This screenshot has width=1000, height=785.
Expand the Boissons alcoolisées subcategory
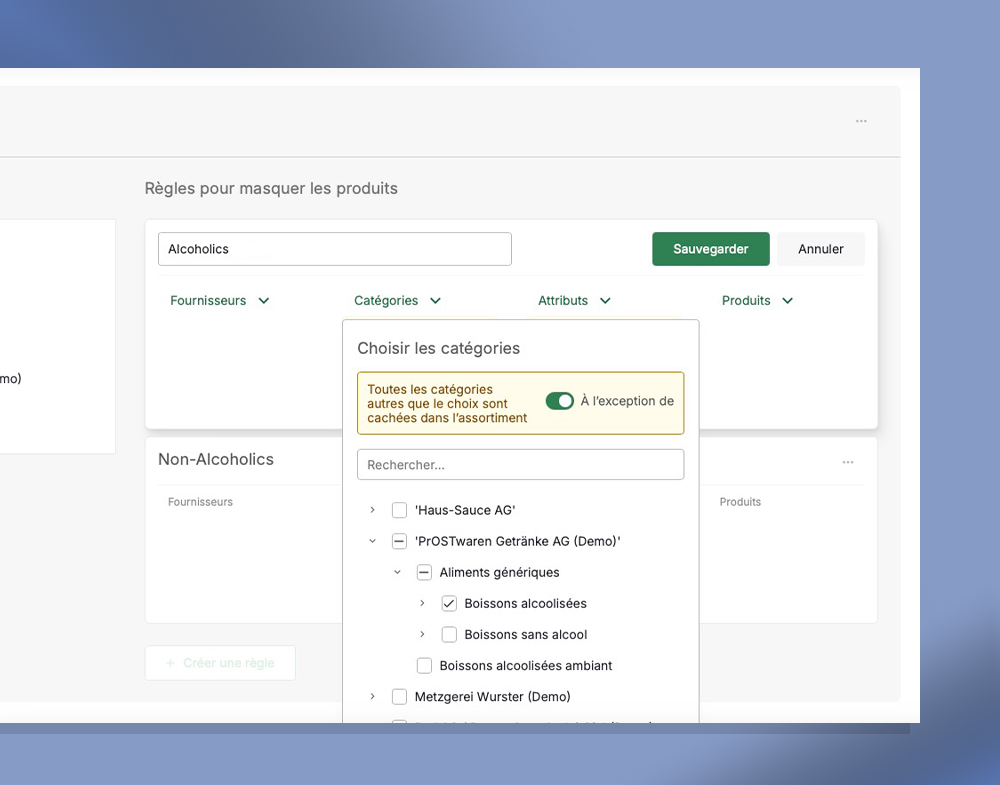(422, 604)
